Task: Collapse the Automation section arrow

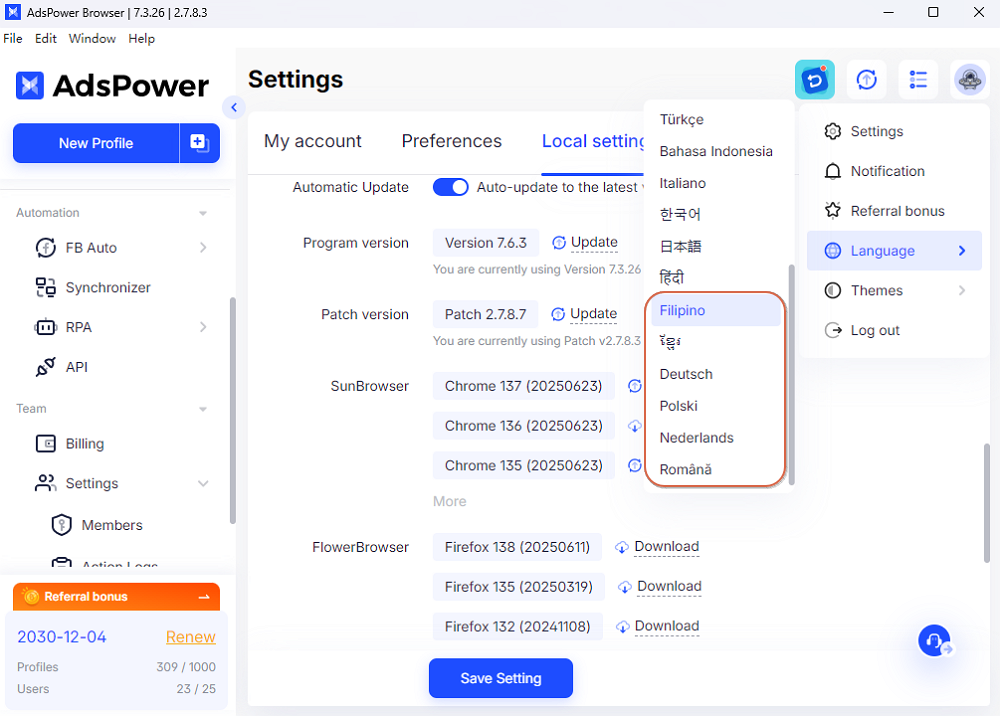Action: (203, 213)
